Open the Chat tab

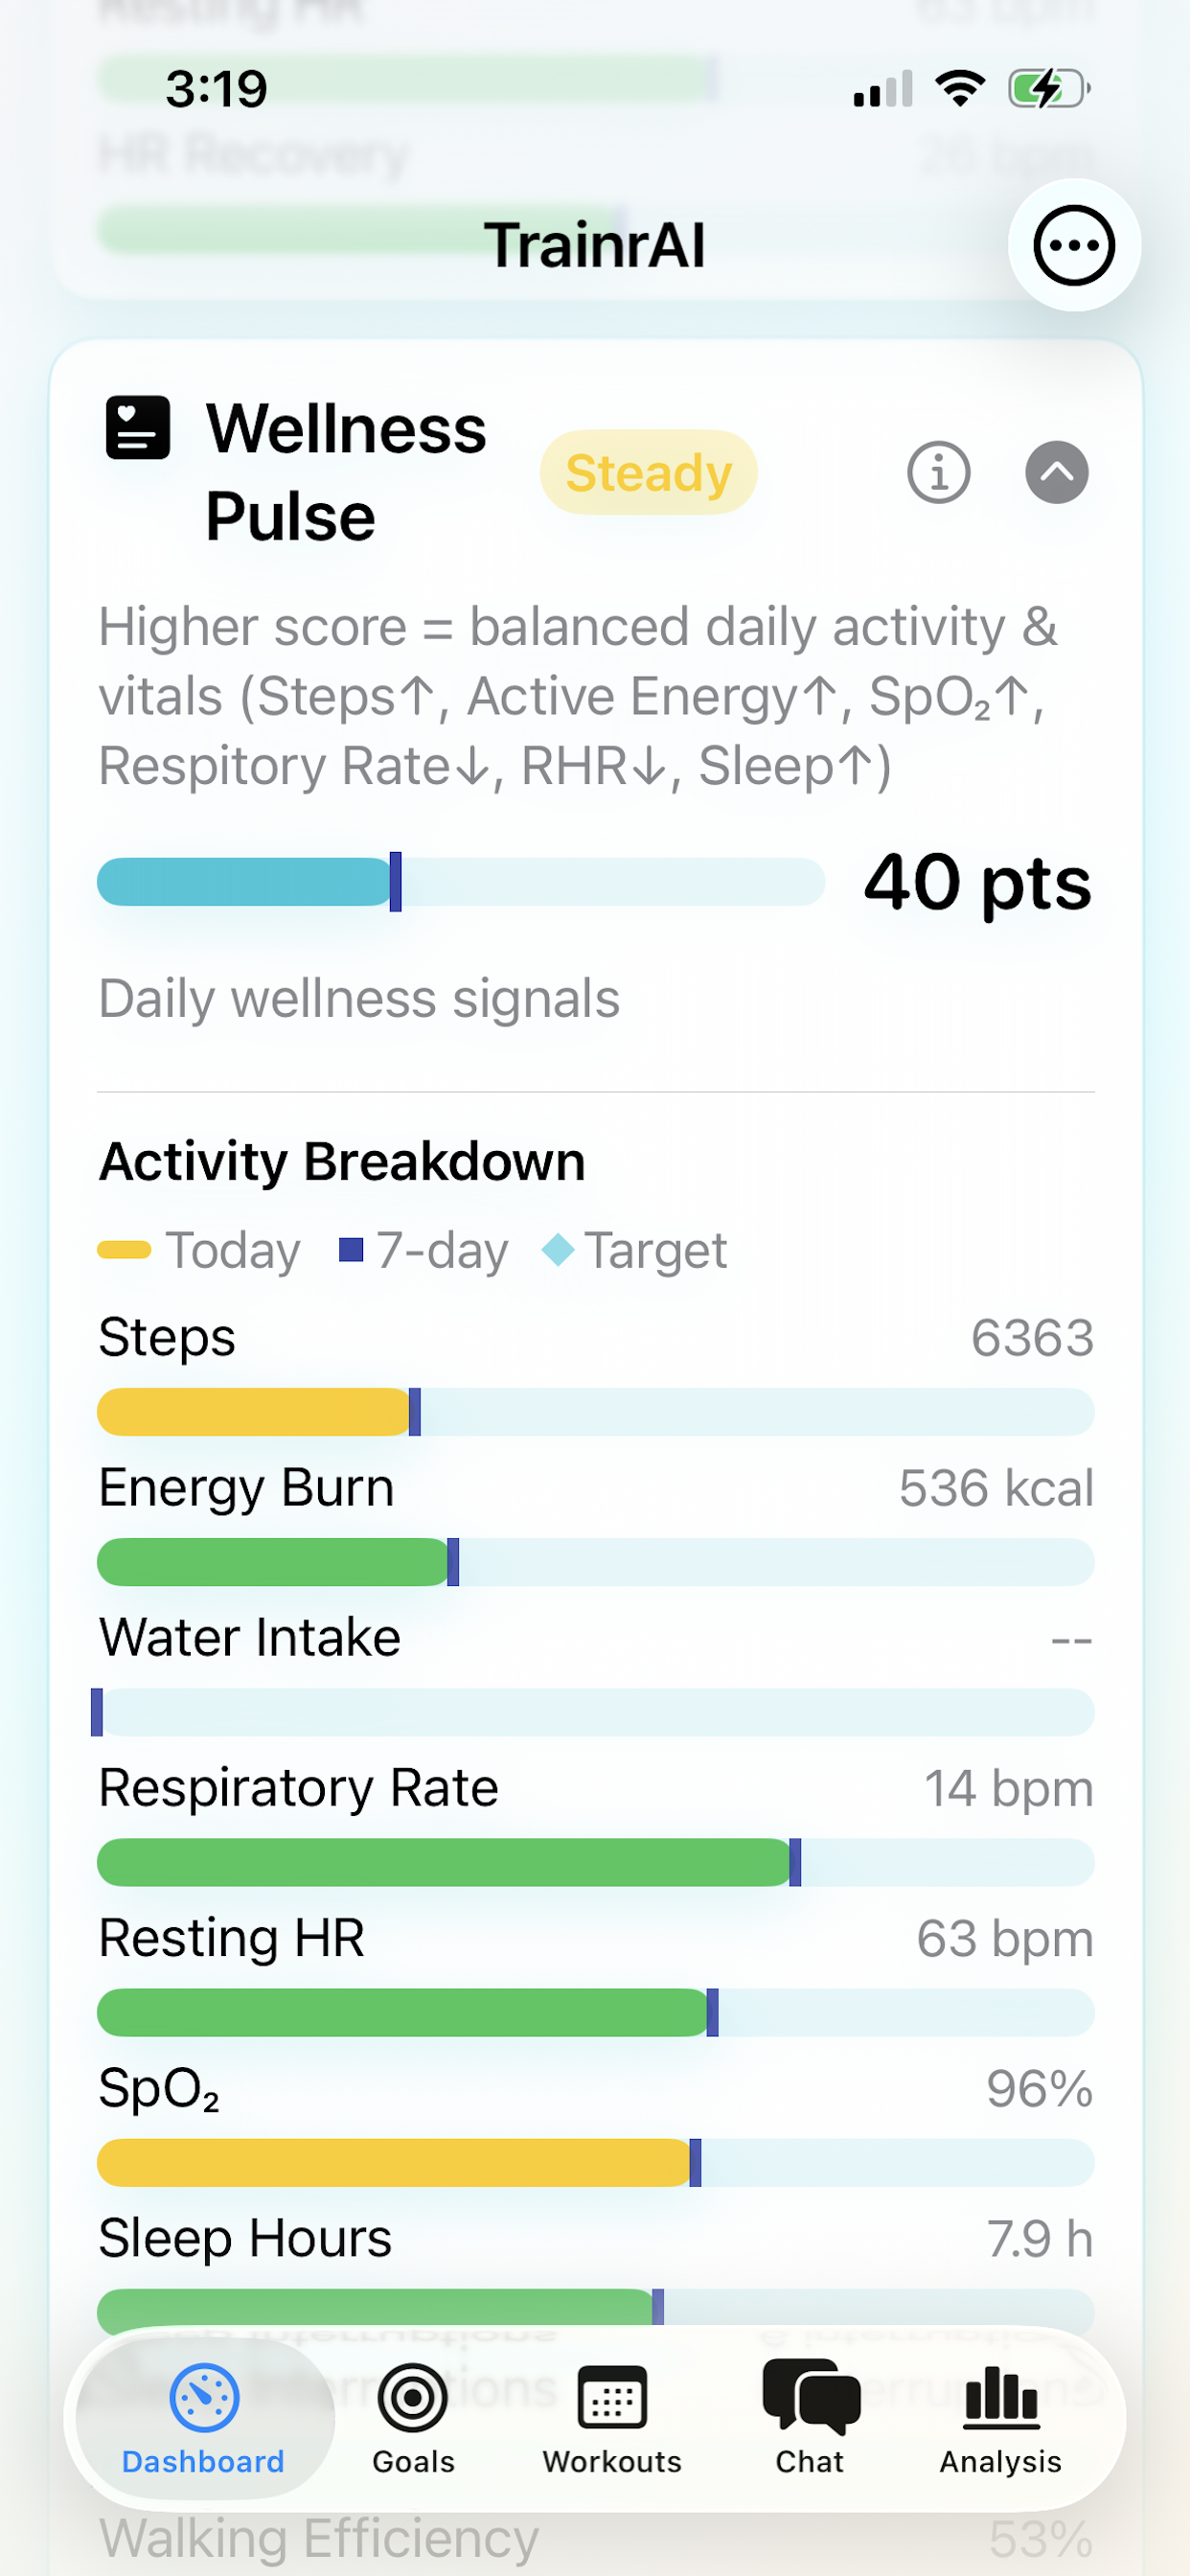[x=810, y=2416]
